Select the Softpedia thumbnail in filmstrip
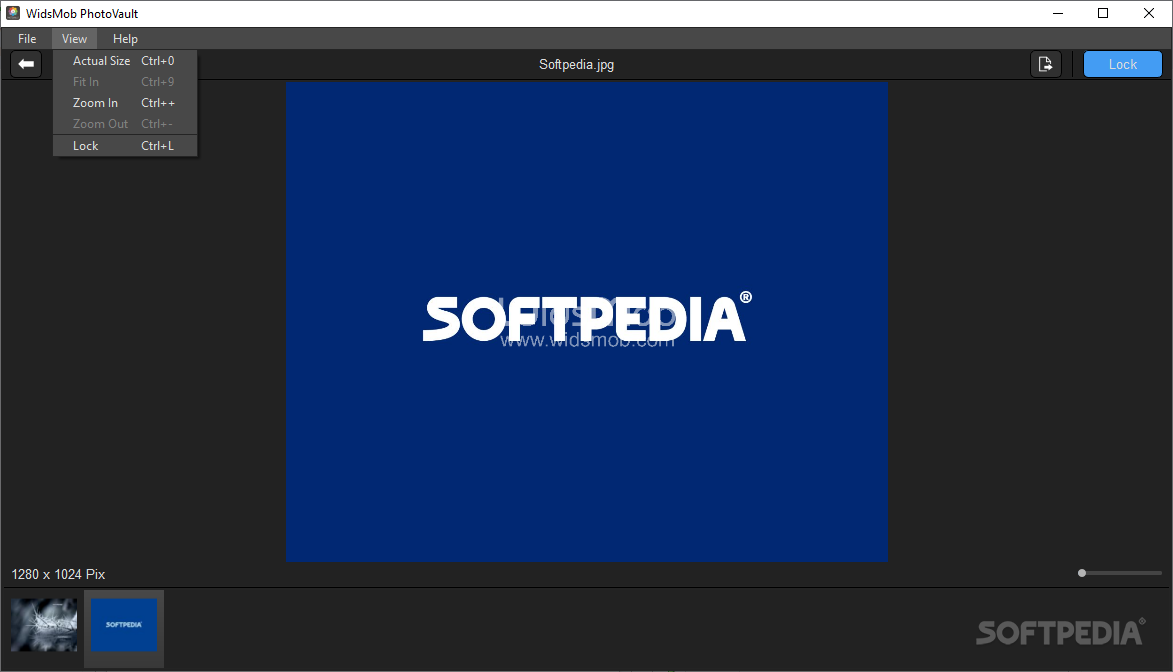1173x672 pixels. click(x=124, y=625)
